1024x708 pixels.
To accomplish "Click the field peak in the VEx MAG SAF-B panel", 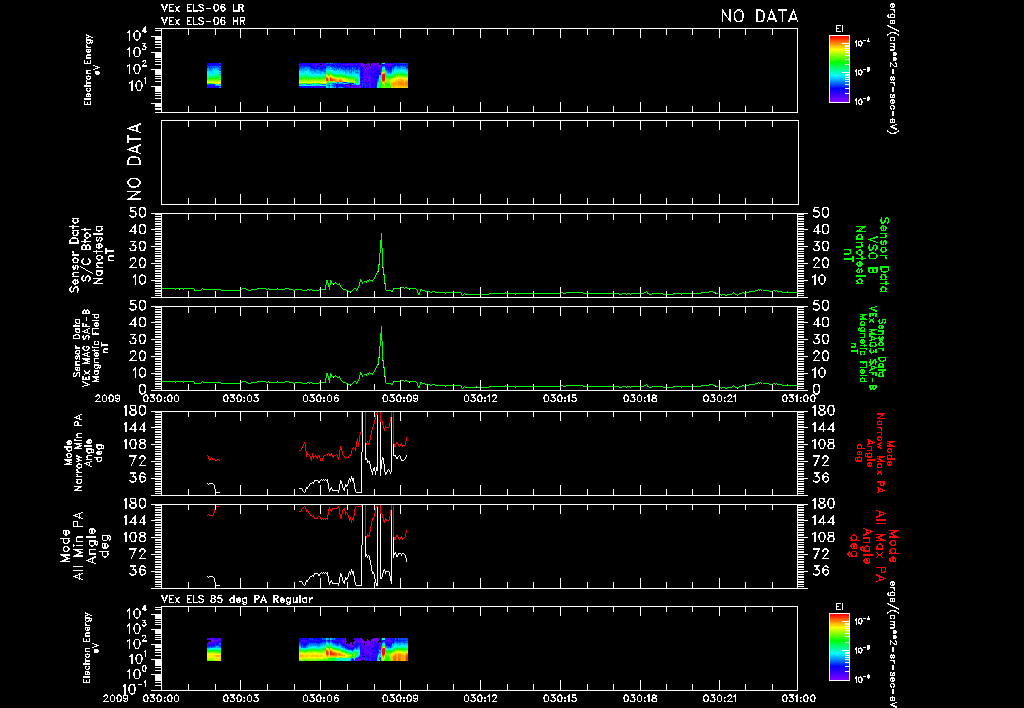I will (381, 328).
